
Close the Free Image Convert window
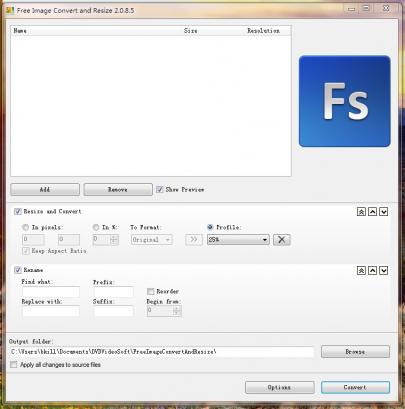(386, 8)
